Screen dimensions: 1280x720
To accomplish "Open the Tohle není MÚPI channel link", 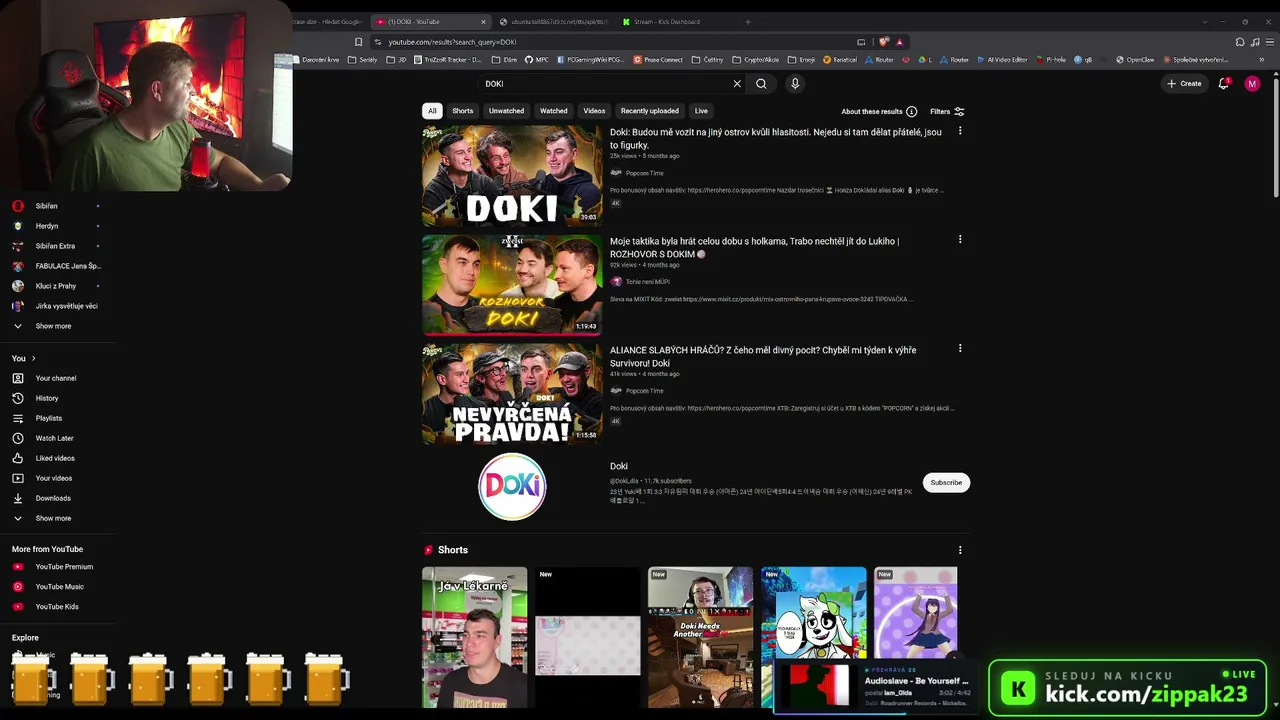I will [x=647, y=282].
